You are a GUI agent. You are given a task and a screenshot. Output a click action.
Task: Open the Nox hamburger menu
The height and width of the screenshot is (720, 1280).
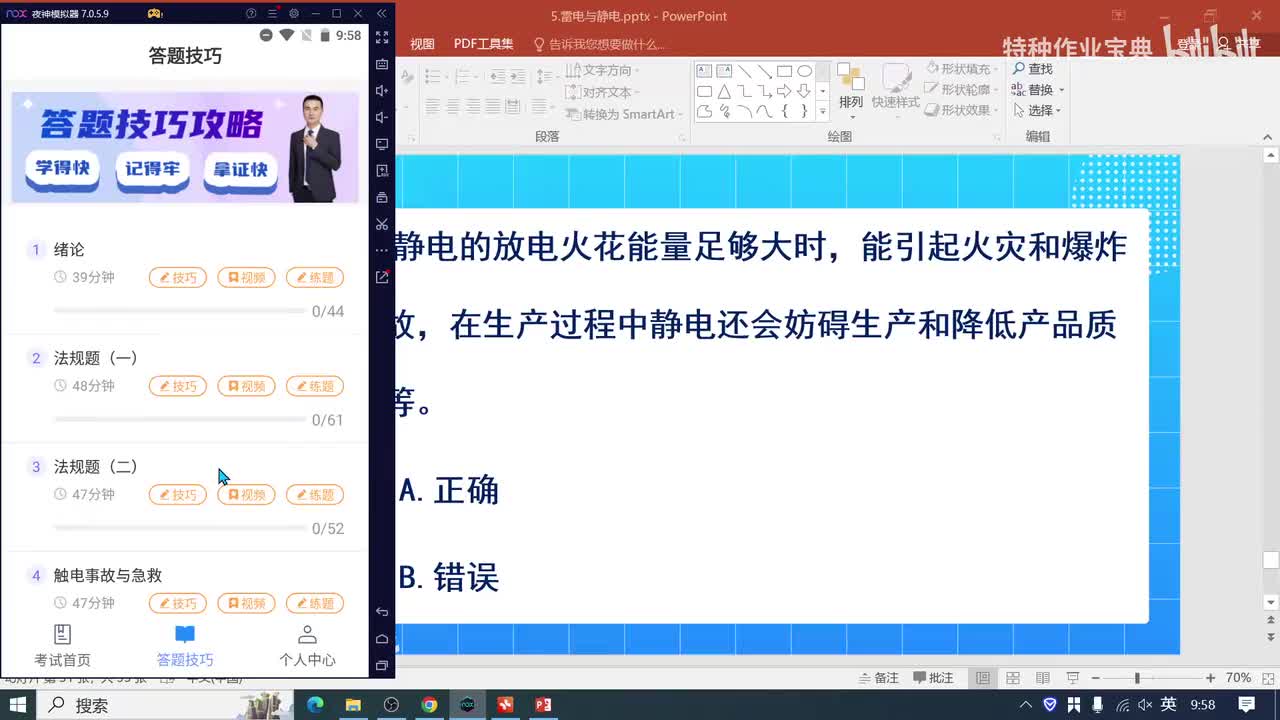click(272, 14)
